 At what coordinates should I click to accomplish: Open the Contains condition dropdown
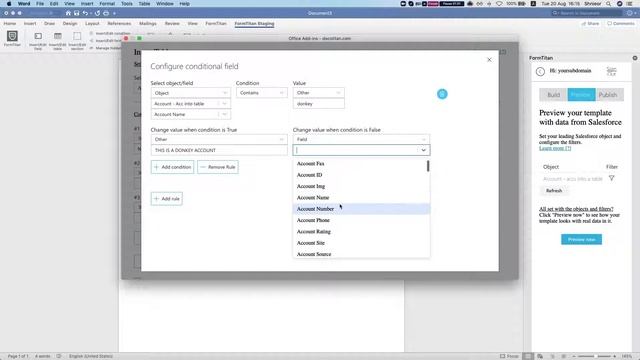point(261,93)
